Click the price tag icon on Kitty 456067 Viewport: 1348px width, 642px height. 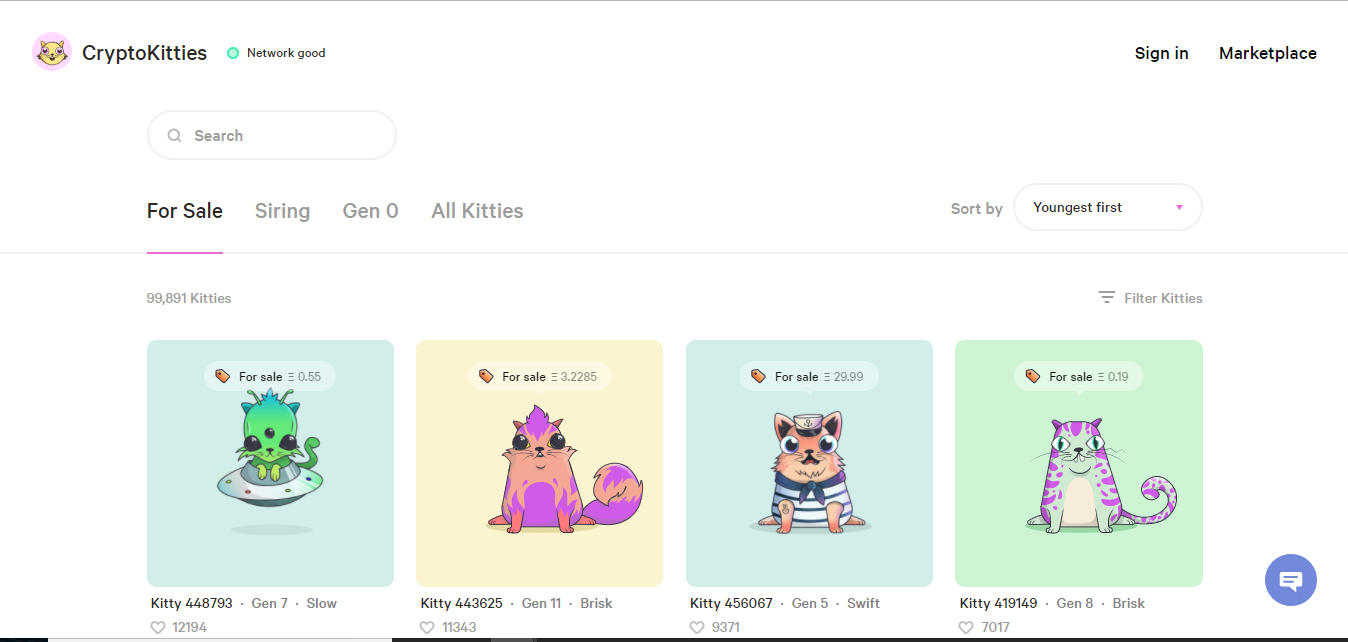tap(758, 377)
